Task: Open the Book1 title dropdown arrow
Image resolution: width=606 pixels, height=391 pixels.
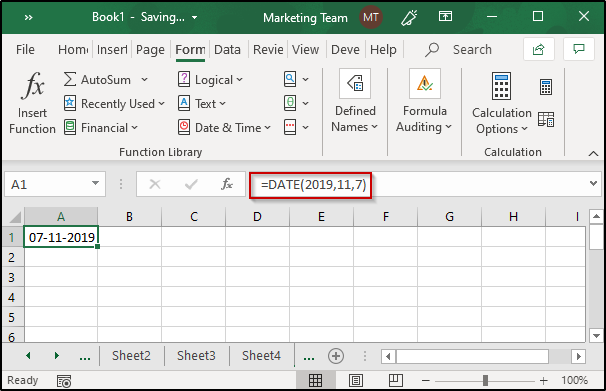Action: coord(194,17)
